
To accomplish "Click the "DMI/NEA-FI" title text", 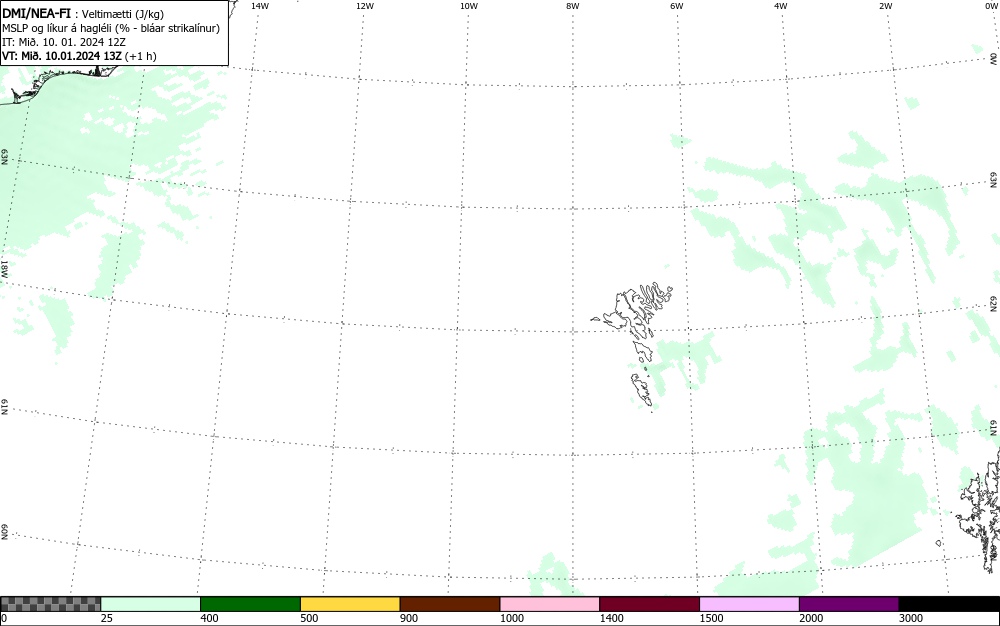I will pos(36,13).
